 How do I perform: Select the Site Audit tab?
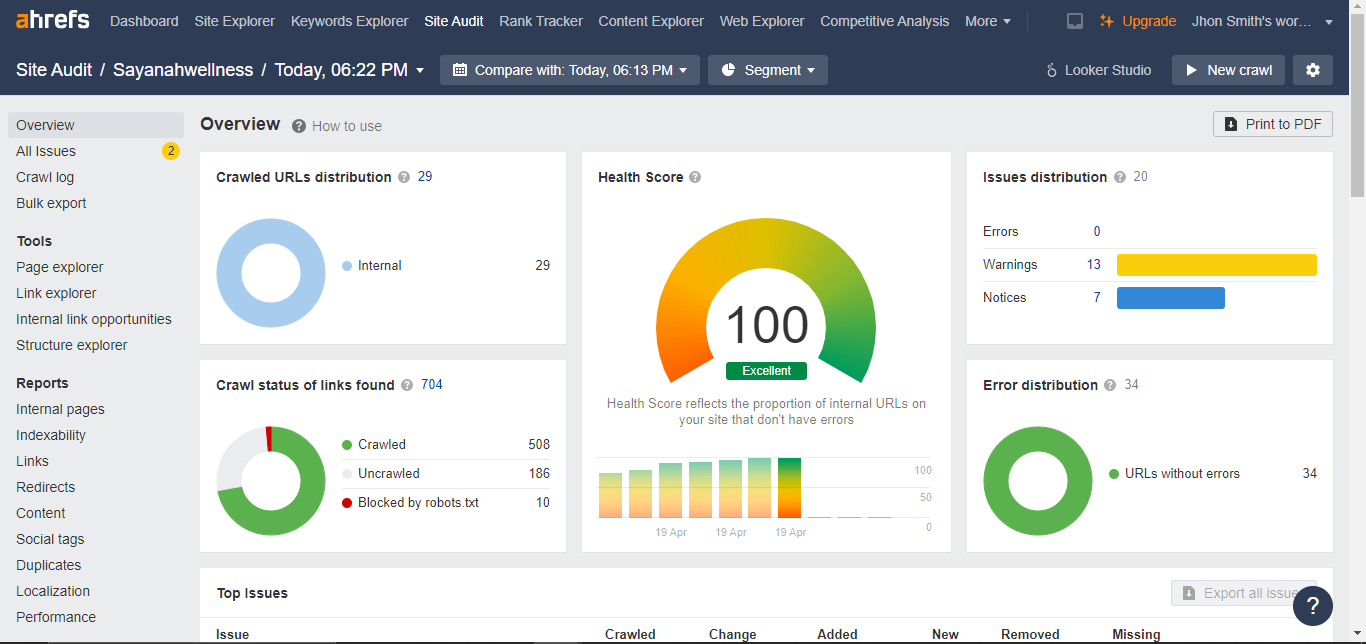coord(454,21)
